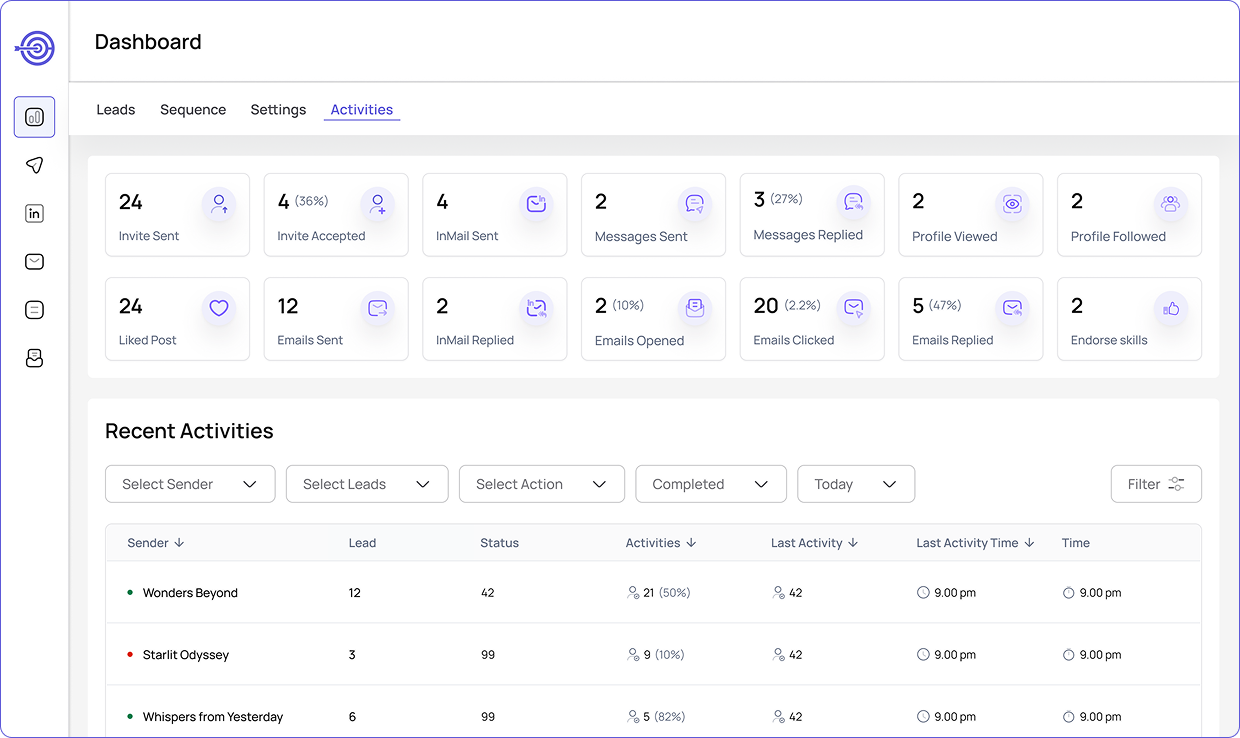Open the Select Action dropdown
This screenshot has height=738, width=1240.
pos(541,484)
